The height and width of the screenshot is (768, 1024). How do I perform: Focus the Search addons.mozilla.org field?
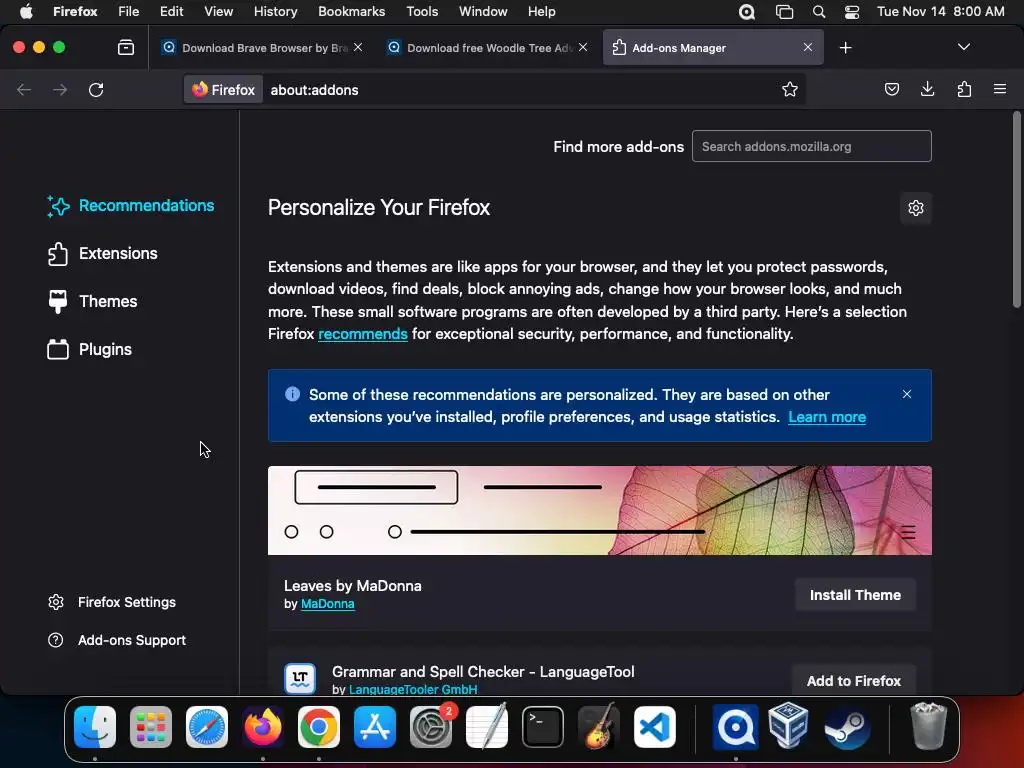(811, 146)
